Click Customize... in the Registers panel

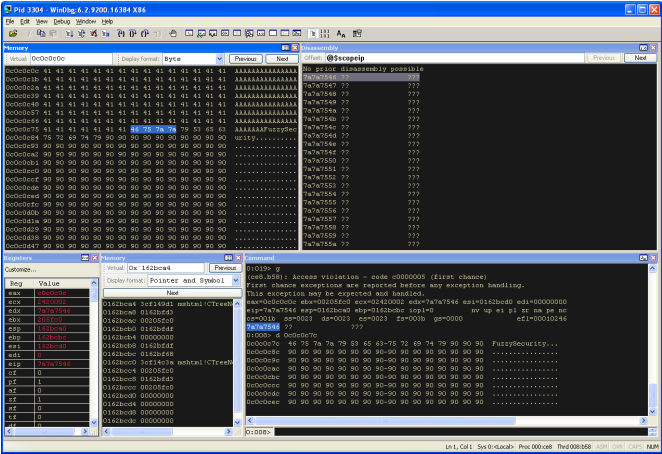tap(20, 270)
